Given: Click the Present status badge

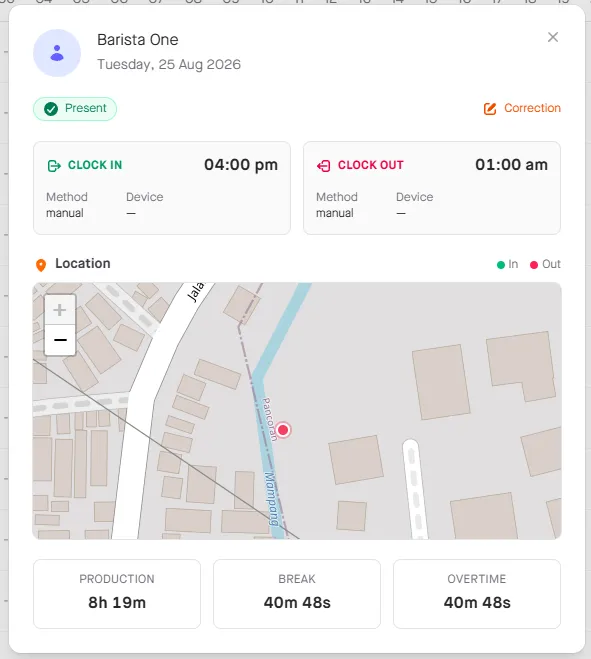Looking at the screenshot, I should (x=75, y=109).
